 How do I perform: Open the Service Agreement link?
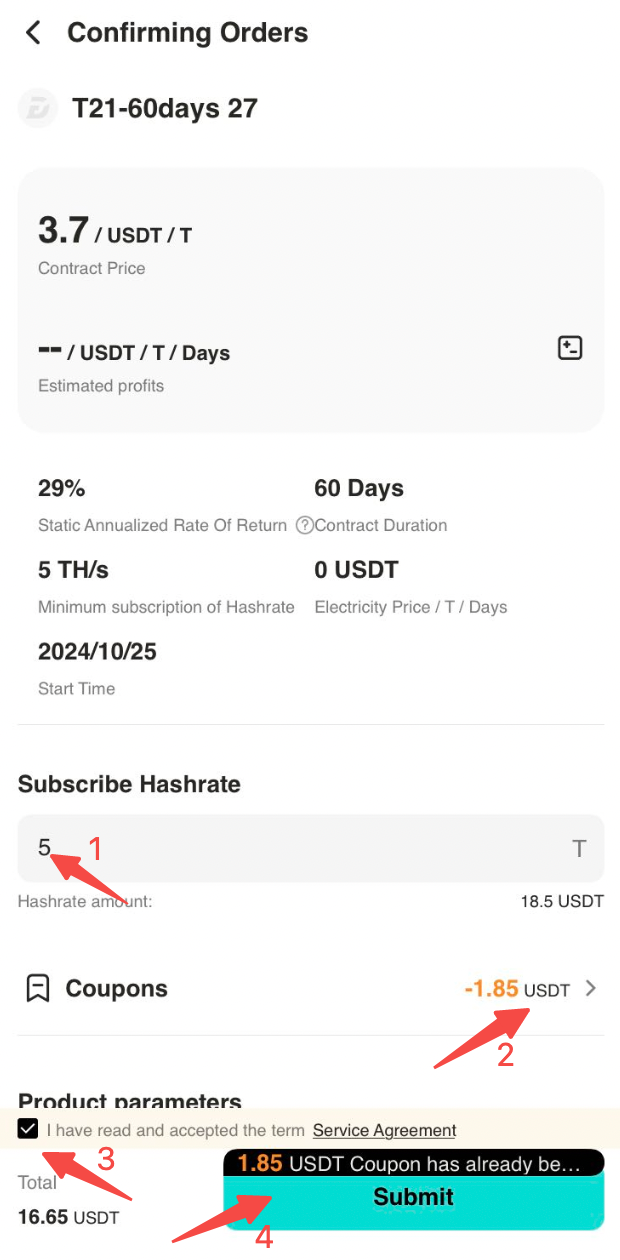point(384,1130)
